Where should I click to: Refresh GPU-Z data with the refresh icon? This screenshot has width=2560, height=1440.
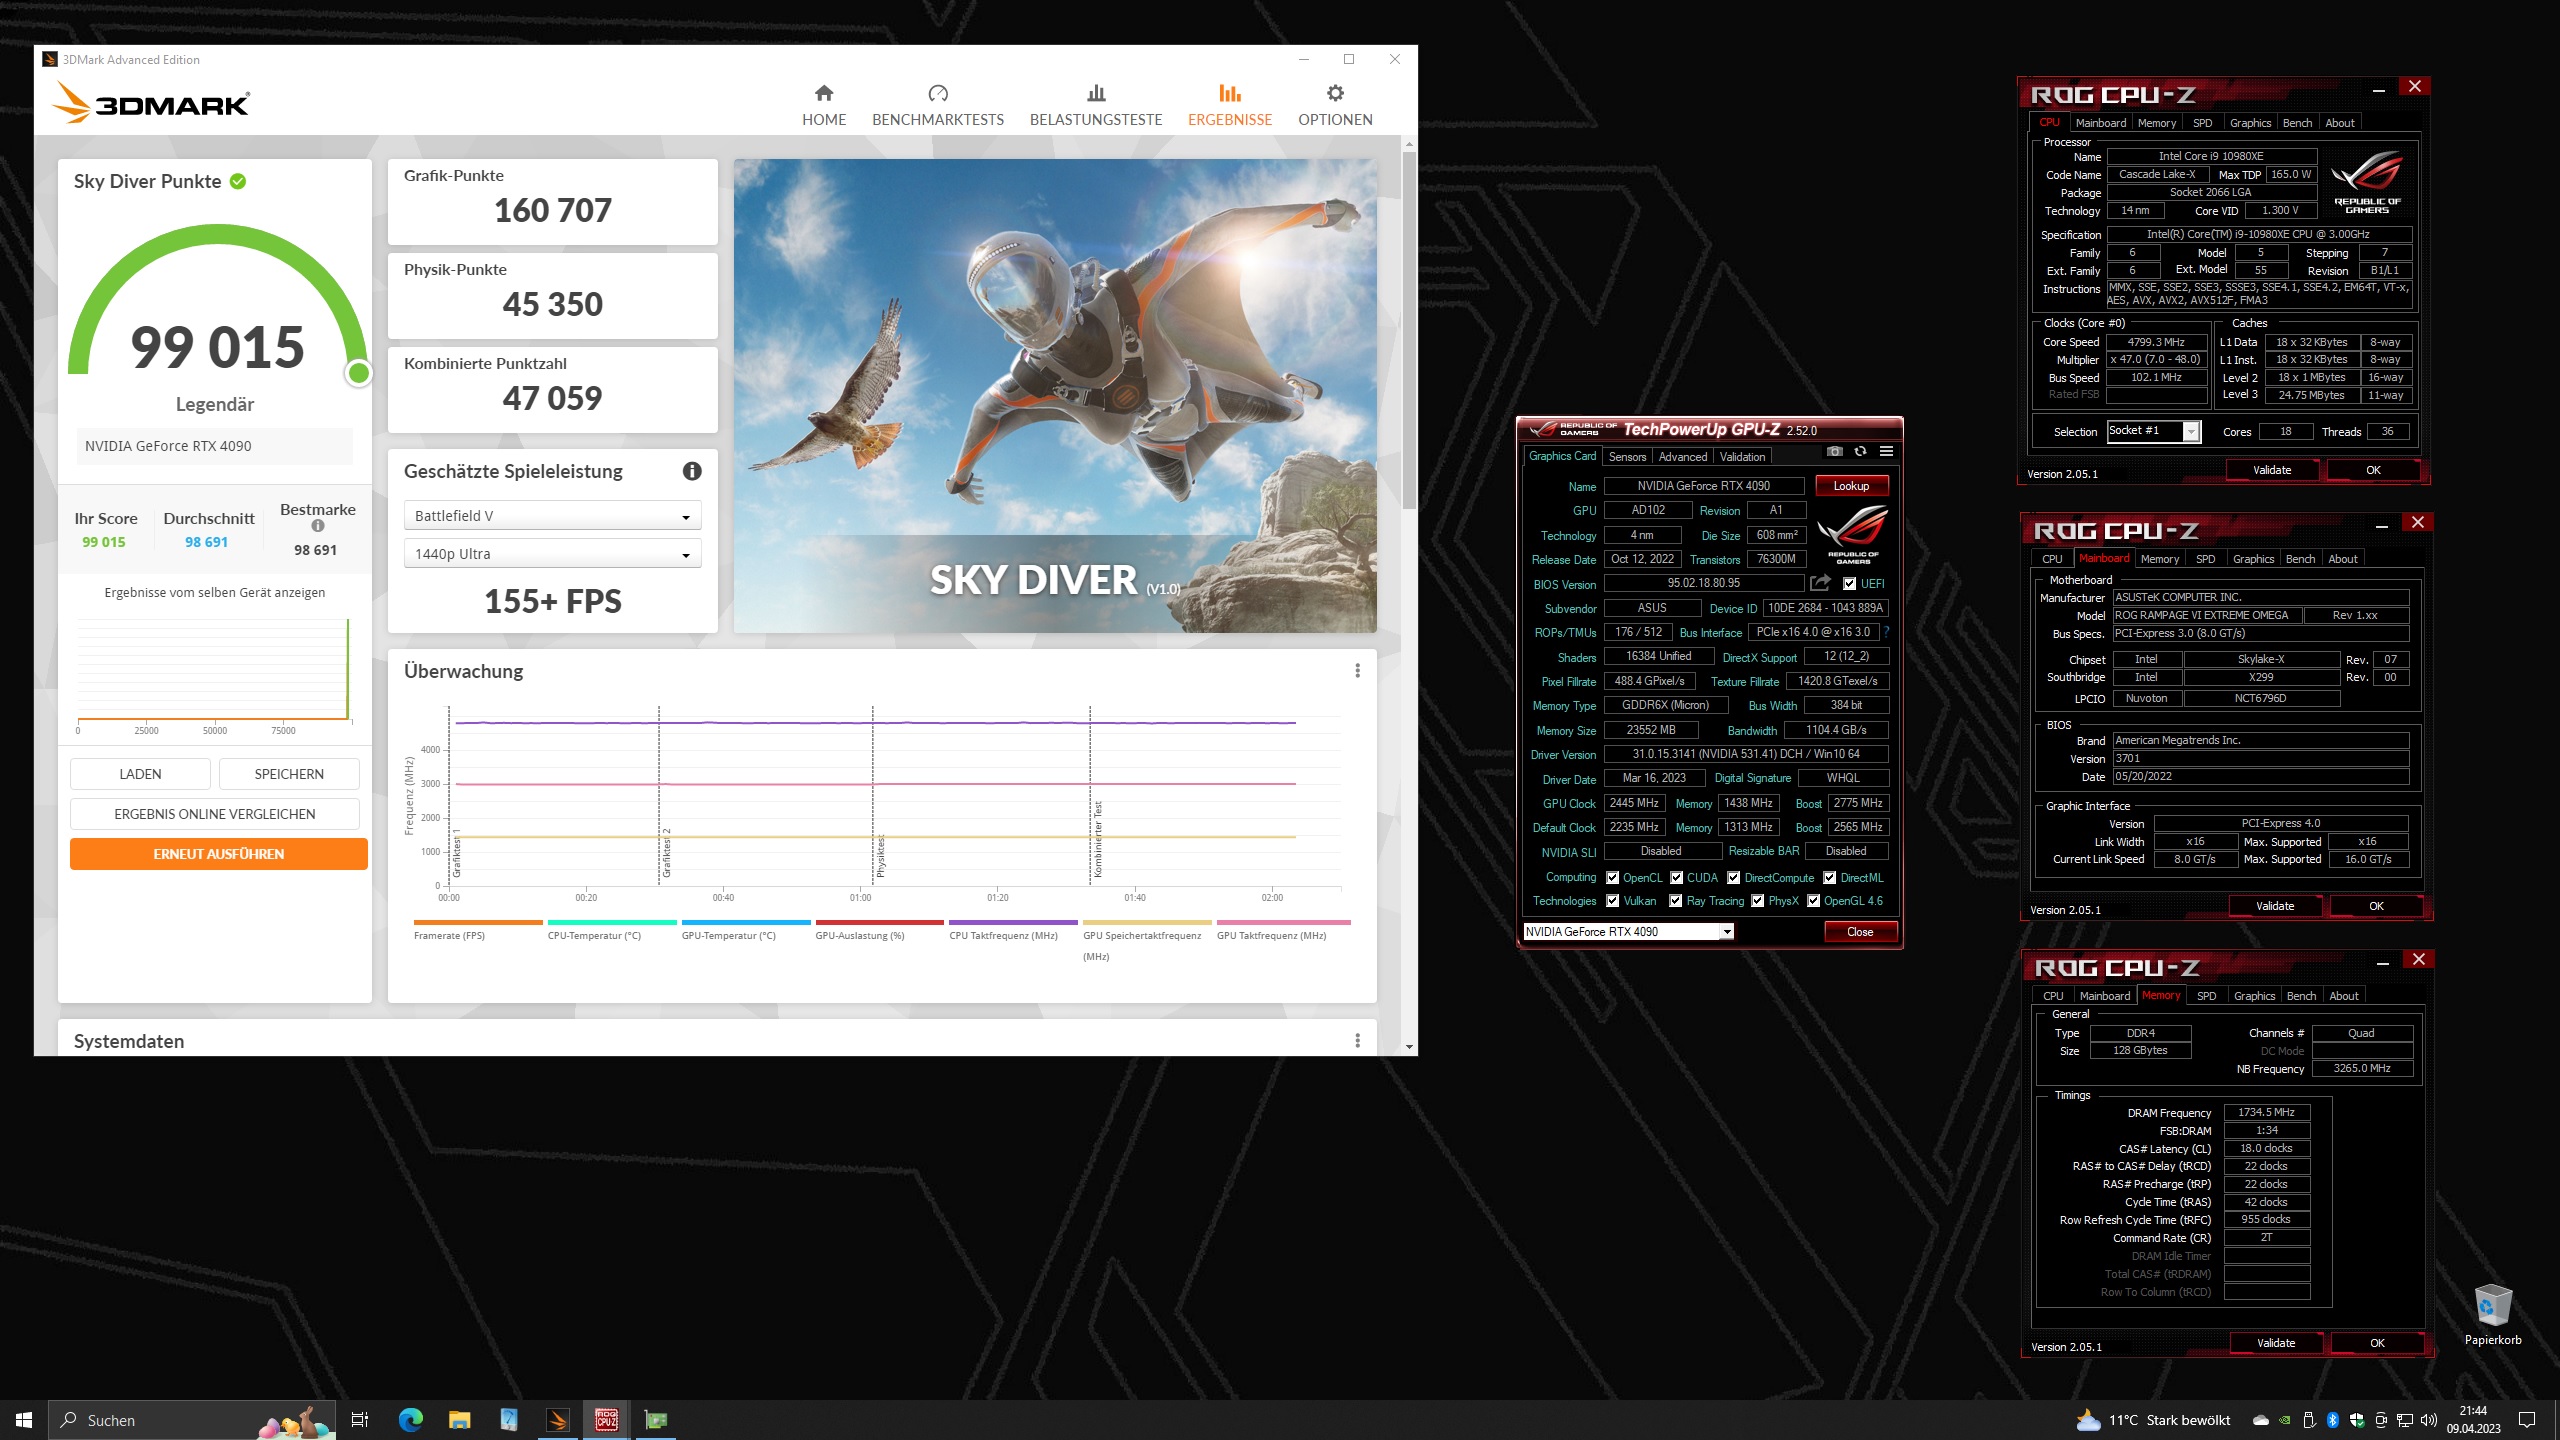pyautogui.click(x=1860, y=452)
